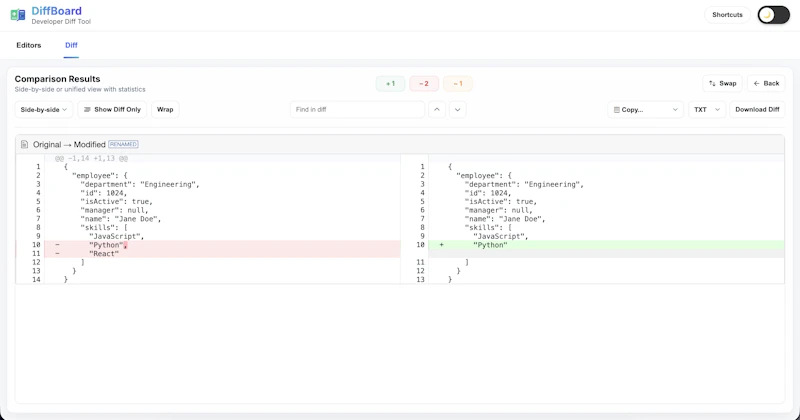Click the +1 additions badge
This screenshot has width=800, height=420.
[390, 84]
